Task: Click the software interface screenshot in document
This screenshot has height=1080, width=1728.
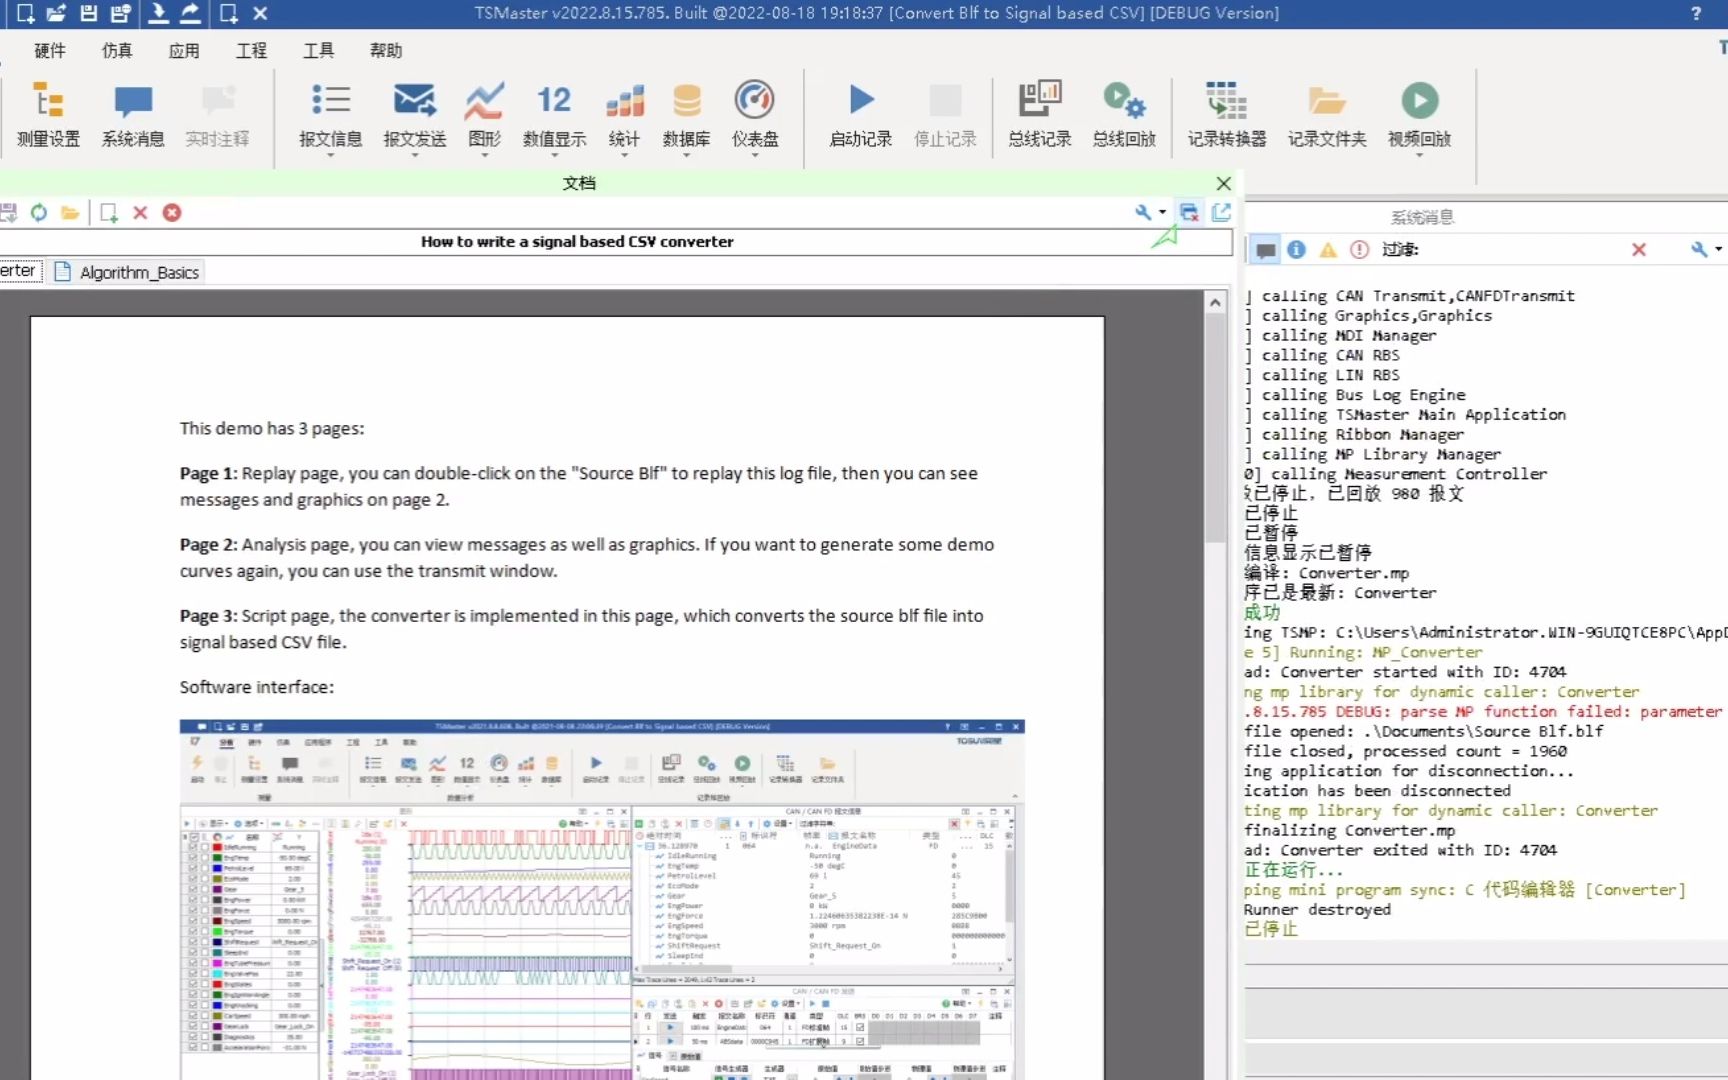Action: [x=602, y=899]
